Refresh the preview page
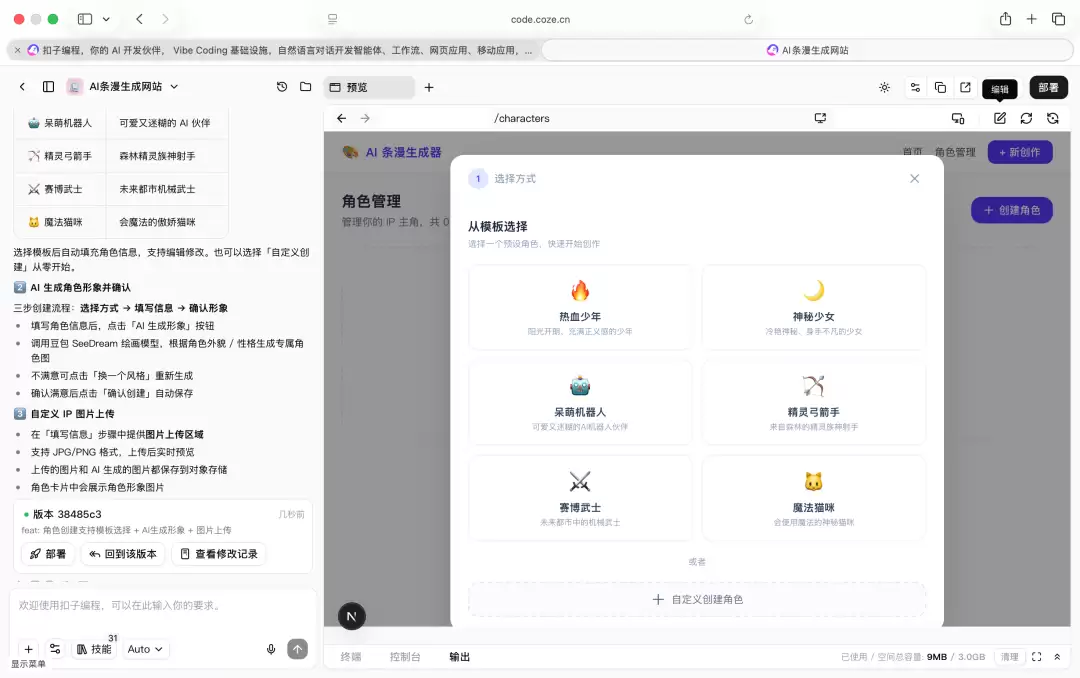 1026,119
